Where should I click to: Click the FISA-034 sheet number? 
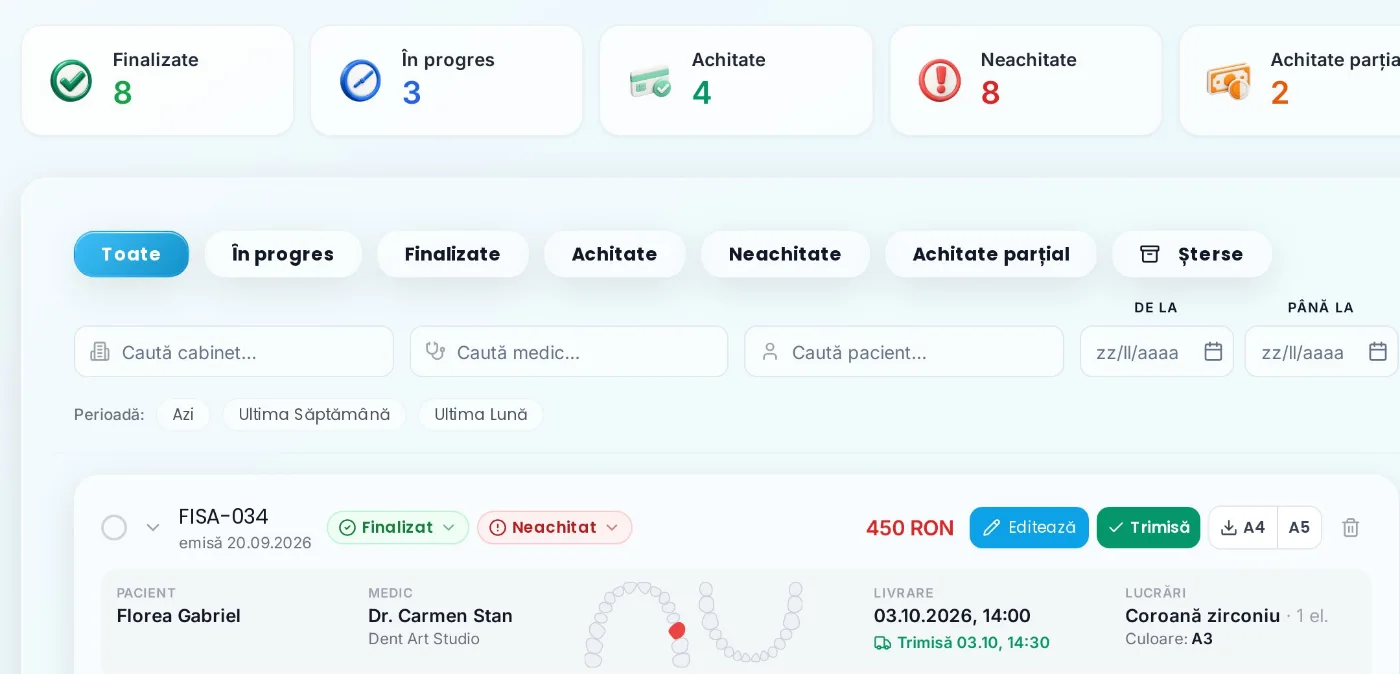click(x=224, y=517)
